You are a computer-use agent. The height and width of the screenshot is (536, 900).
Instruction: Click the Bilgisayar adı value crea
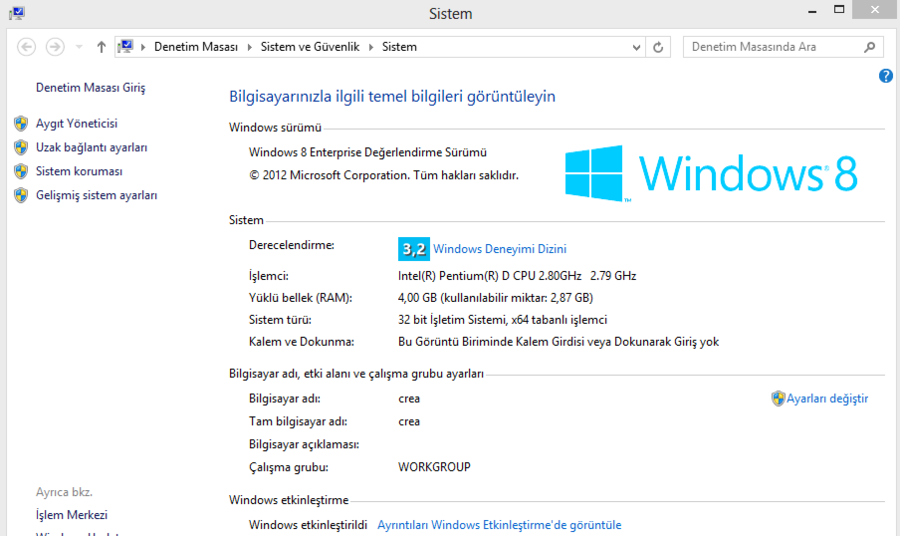pos(409,398)
